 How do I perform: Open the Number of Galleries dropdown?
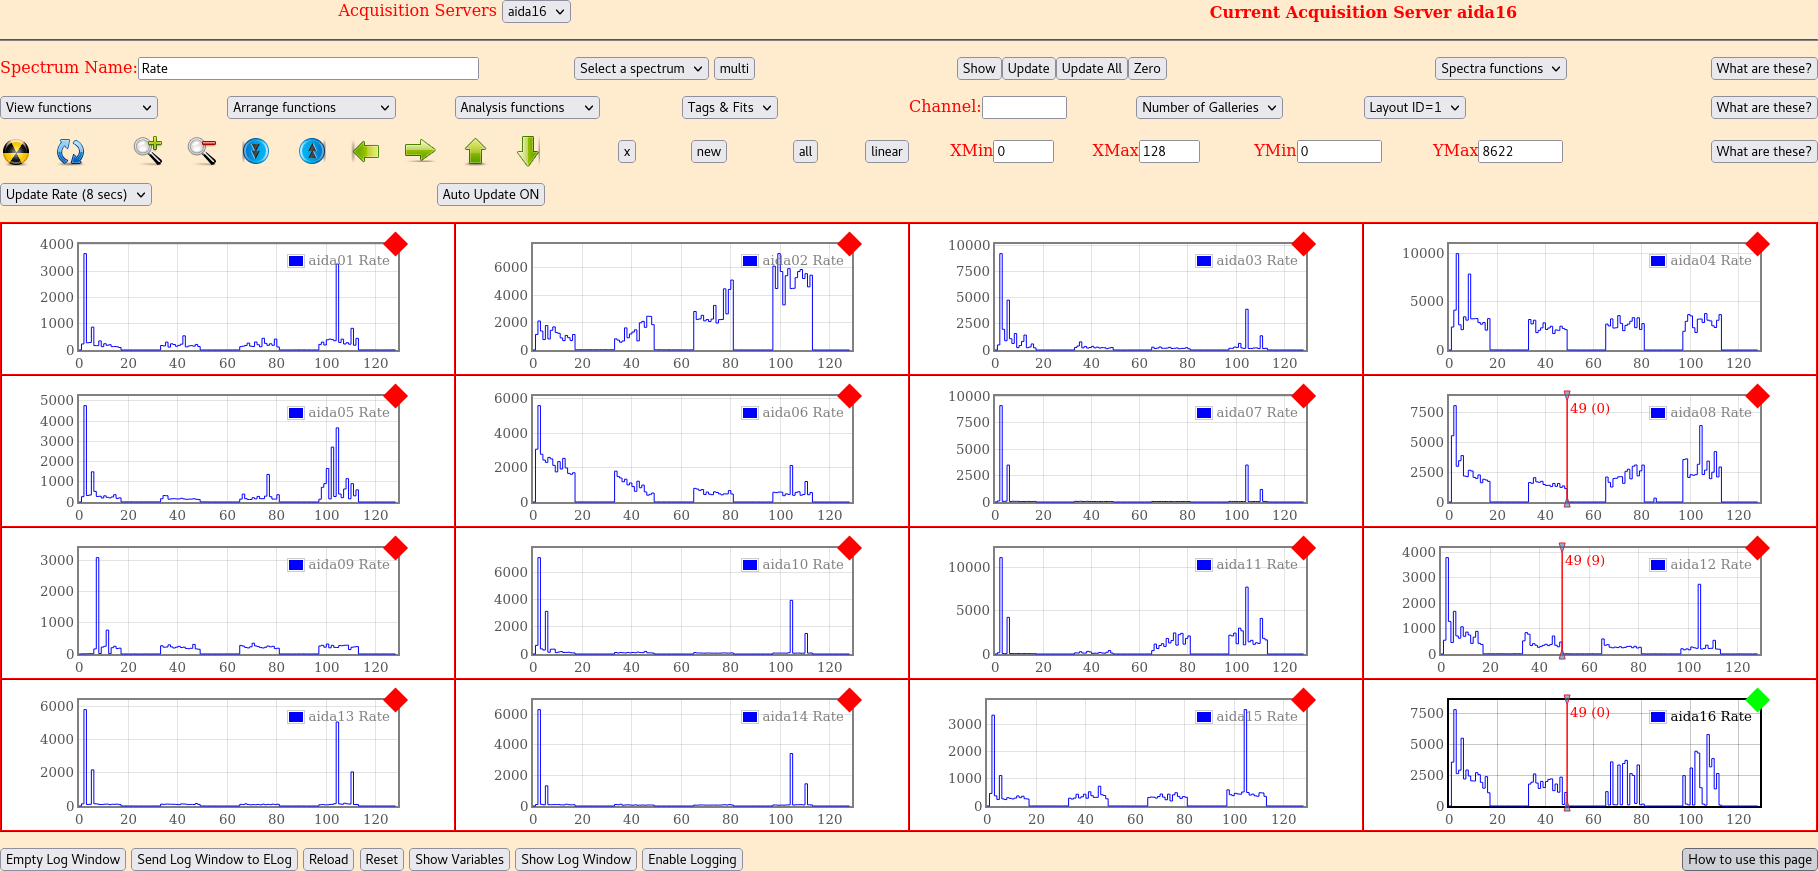click(x=1210, y=107)
